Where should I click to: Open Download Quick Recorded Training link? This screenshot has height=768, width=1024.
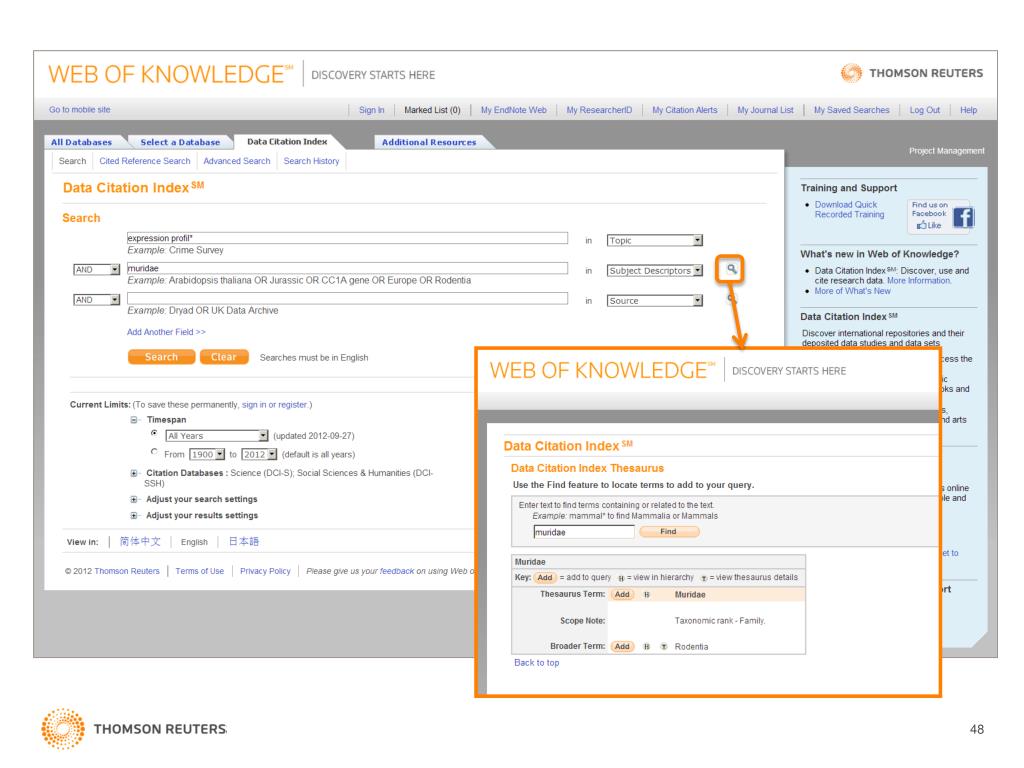click(x=849, y=210)
